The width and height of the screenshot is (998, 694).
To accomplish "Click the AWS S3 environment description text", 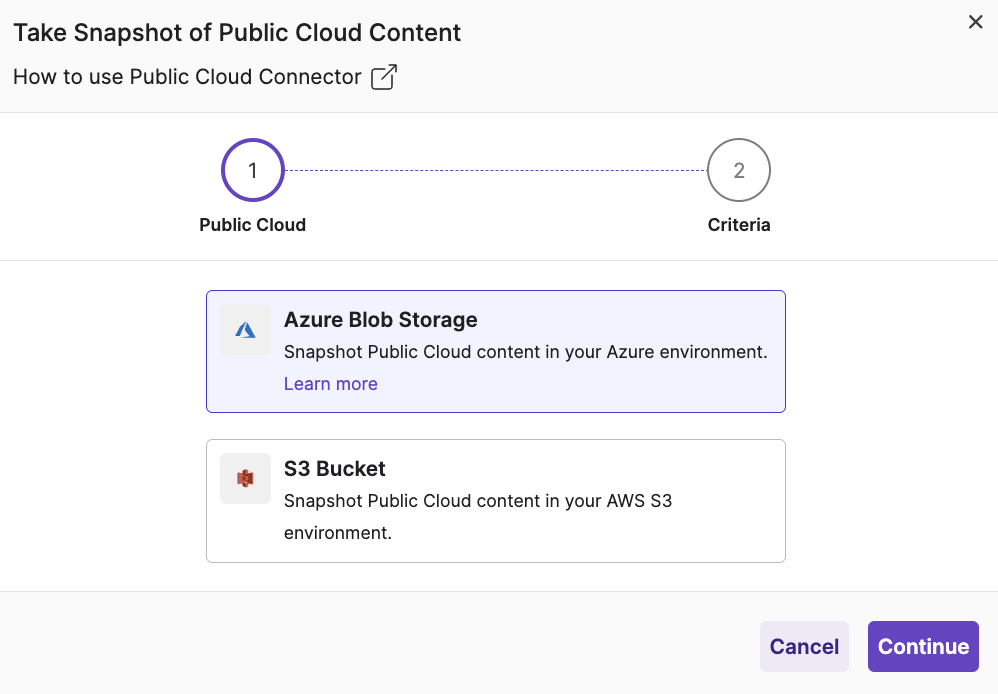I will 478,517.
